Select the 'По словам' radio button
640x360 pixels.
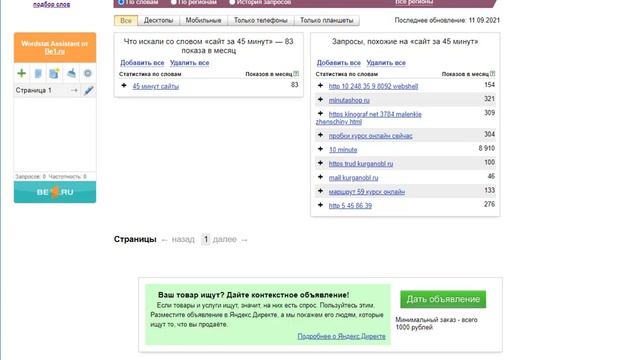pyautogui.click(x=121, y=2)
